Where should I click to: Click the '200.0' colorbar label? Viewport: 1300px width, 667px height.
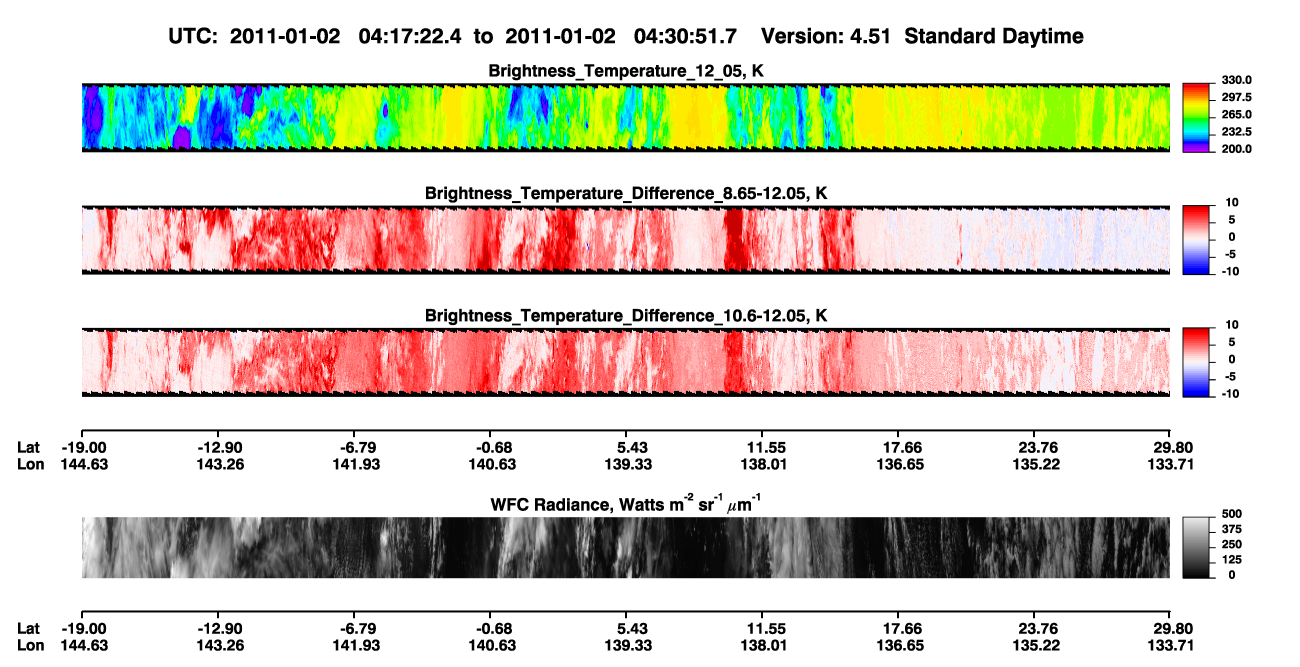1236,149
